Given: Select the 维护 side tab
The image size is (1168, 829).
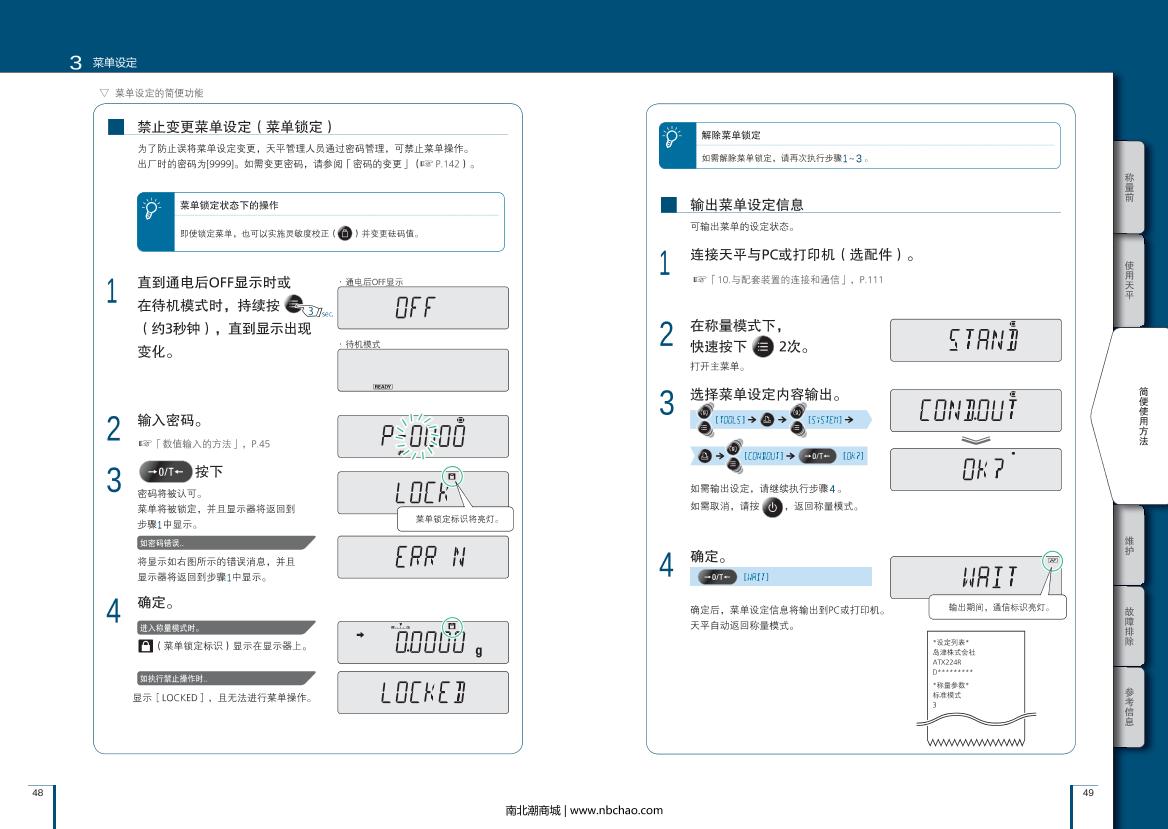Looking at the screenshot, I should point(1129,544).
